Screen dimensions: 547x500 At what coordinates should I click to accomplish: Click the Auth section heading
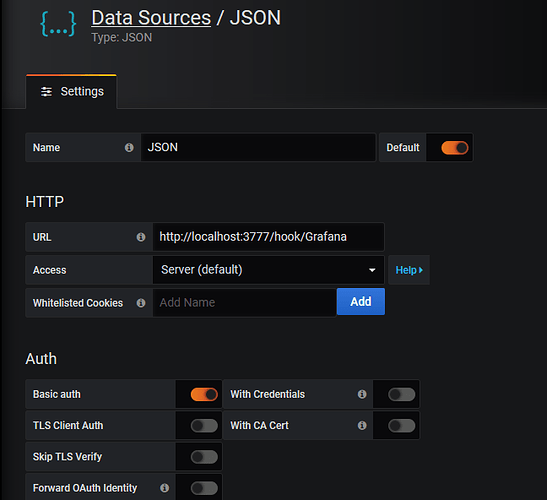[x=41, y=359]
